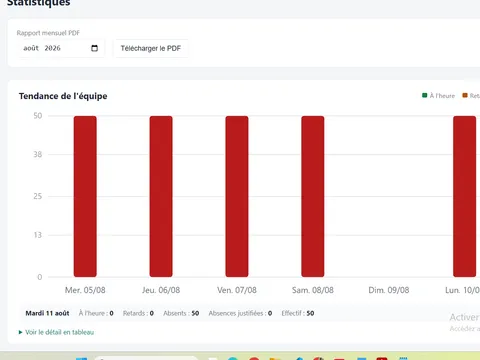Click the 'Effectif : 50' summary value
The width and height of the screenshot is (480, 360).
click(x=298, y=313)
